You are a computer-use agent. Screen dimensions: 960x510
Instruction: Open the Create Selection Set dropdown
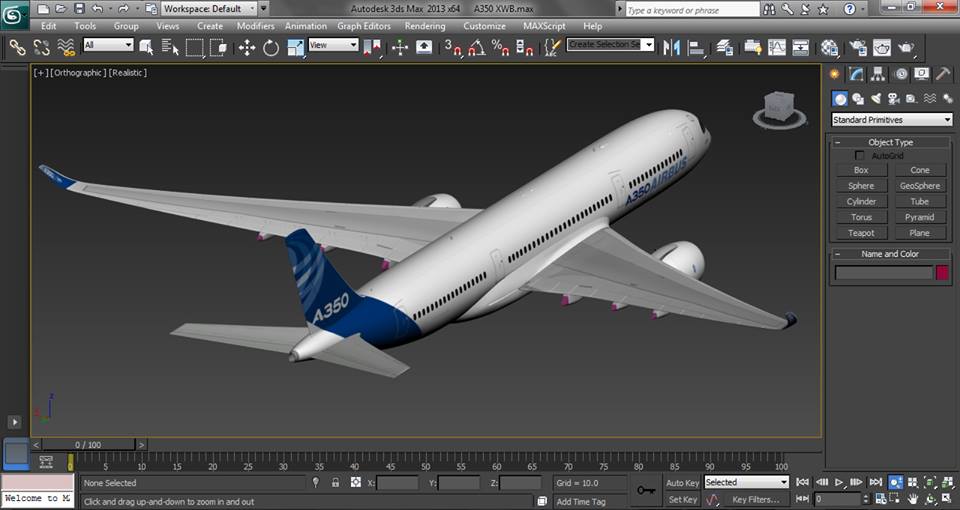610,45
